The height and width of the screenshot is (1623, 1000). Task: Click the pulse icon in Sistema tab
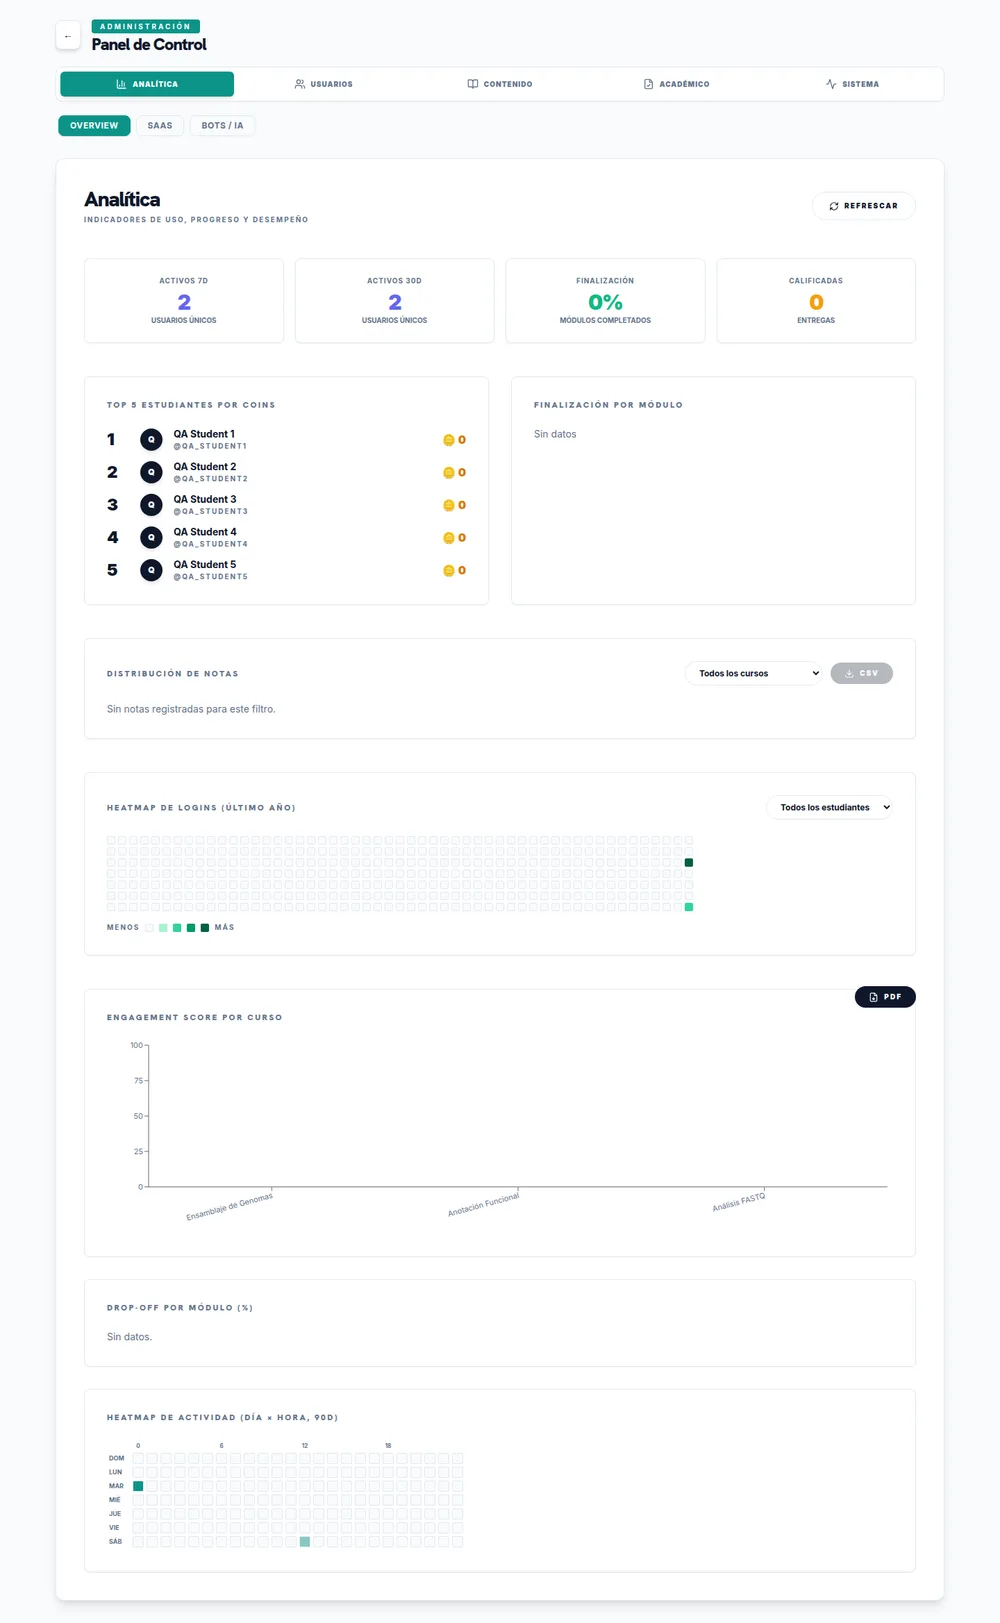831,84
